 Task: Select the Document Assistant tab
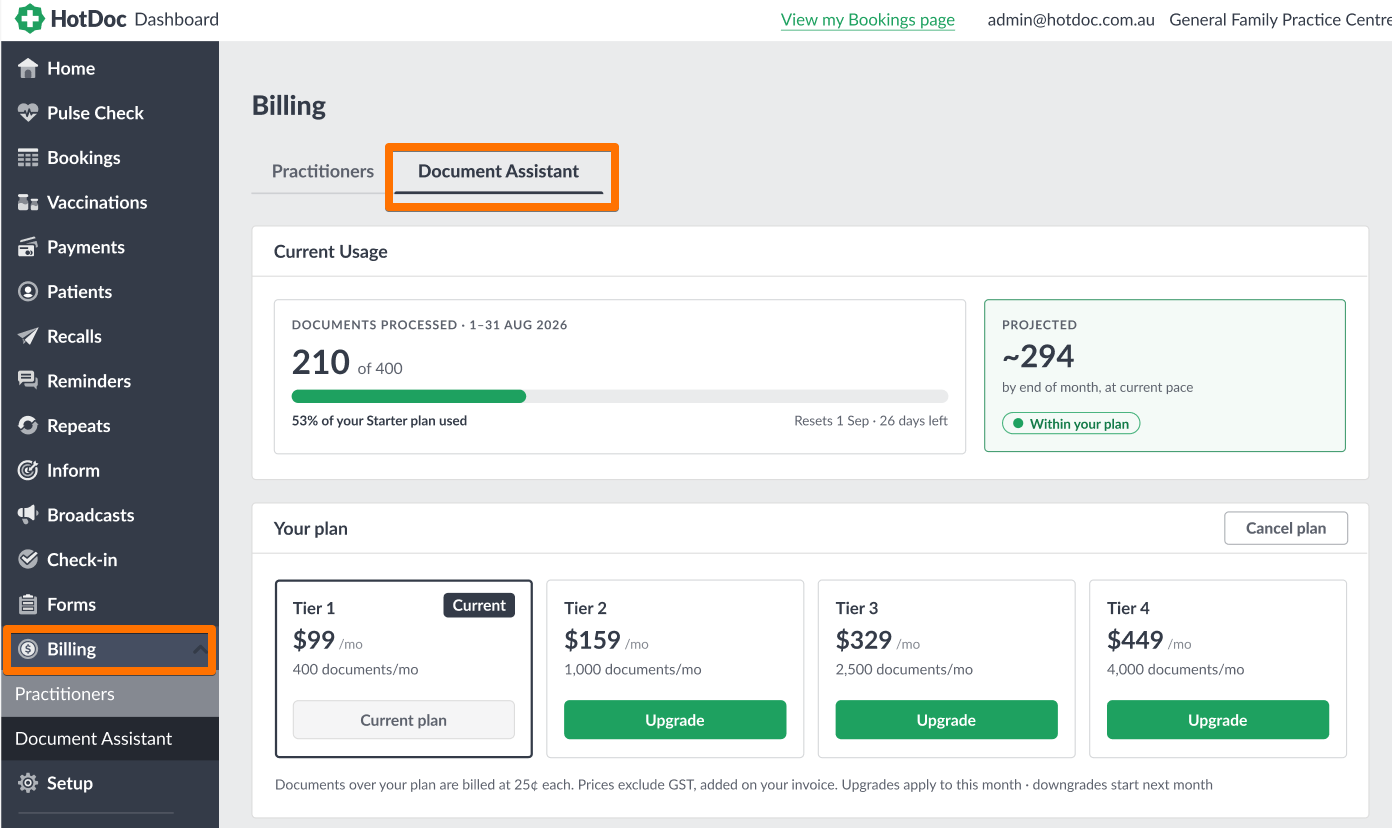[499, 171]
